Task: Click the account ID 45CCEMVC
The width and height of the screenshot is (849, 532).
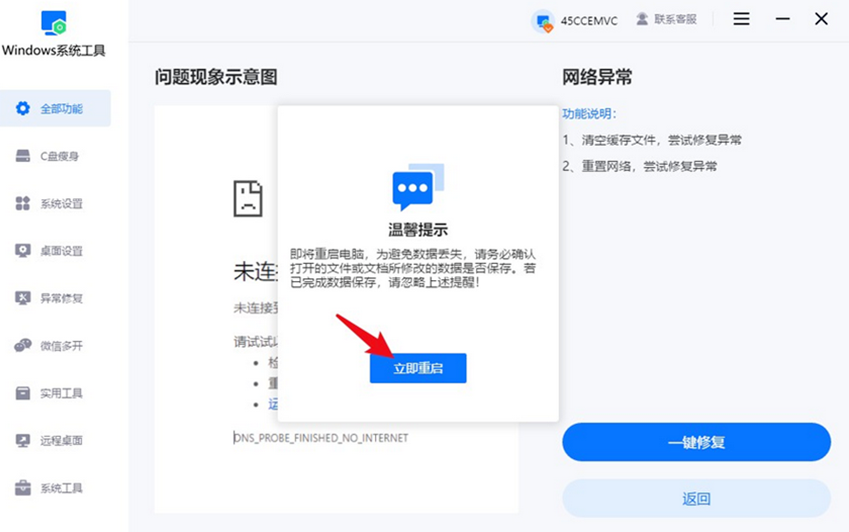Action: tap(589, 21)
